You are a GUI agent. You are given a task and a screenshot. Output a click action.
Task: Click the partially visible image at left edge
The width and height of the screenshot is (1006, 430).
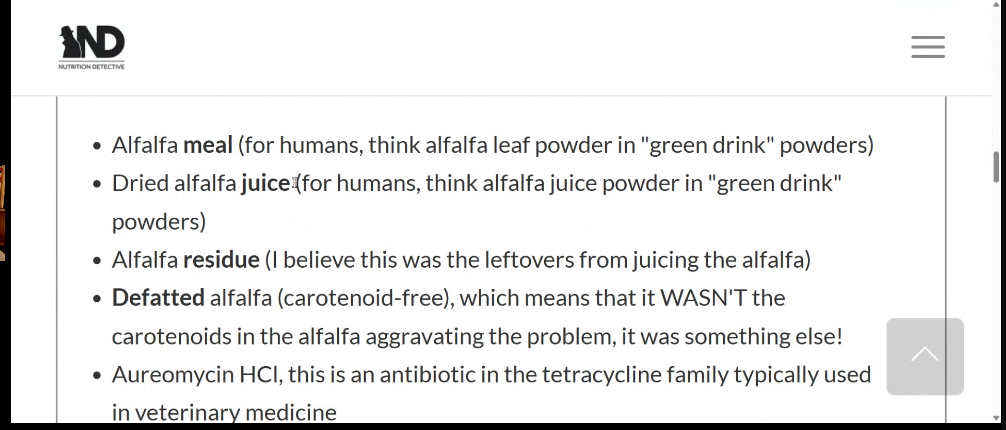[x=3, y=213]
